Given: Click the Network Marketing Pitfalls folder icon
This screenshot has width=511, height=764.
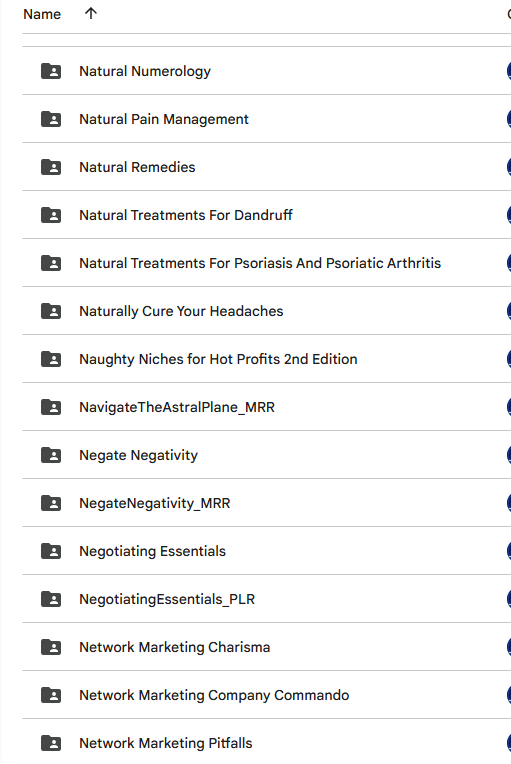Looking at the screenshot, I should (x=51, y=743).
